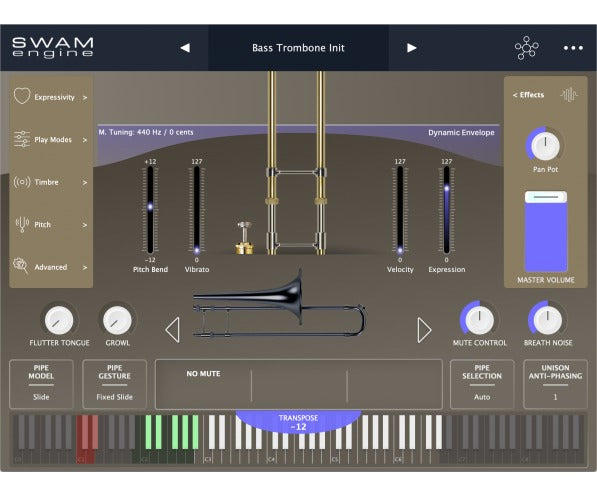Go to the previous preset with the left arrow
597x497 pixels.
(185, 48)
